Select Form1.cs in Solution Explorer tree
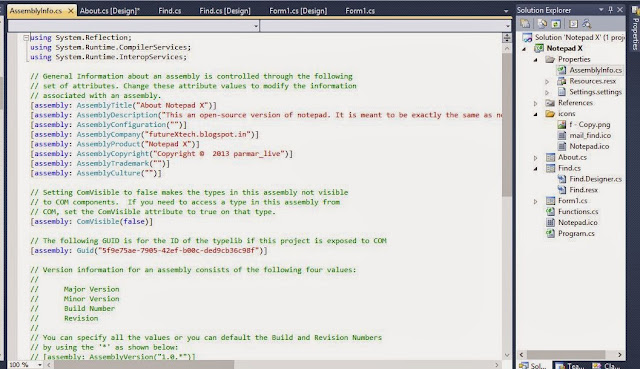 (x=573, y=201)
